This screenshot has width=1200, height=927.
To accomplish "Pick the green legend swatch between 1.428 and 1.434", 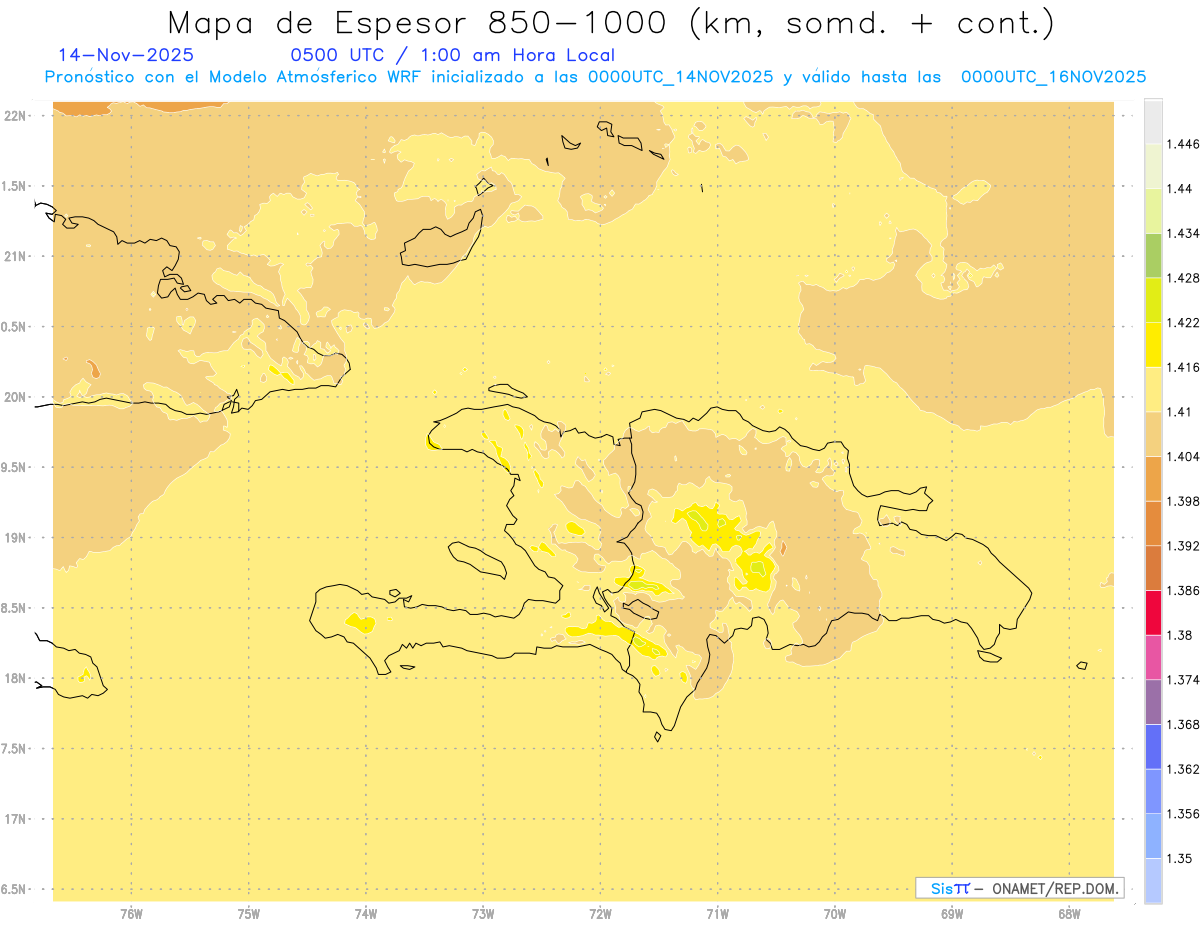I will tap(1153, 255).
